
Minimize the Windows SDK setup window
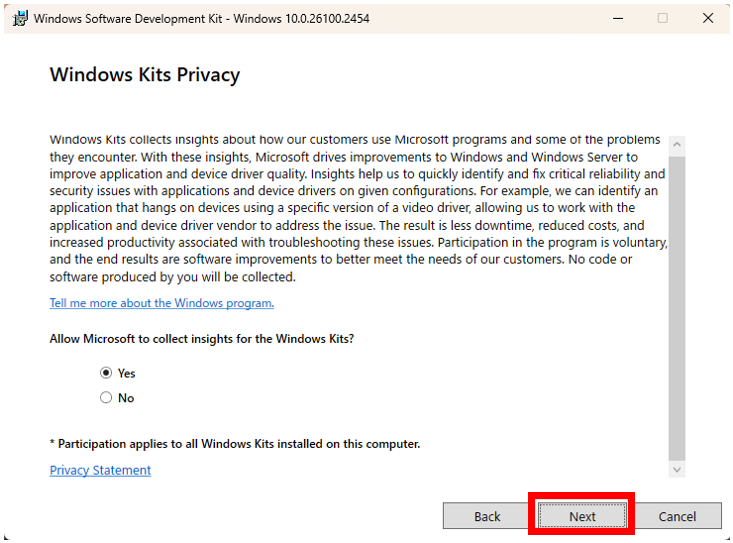(616, 18)
